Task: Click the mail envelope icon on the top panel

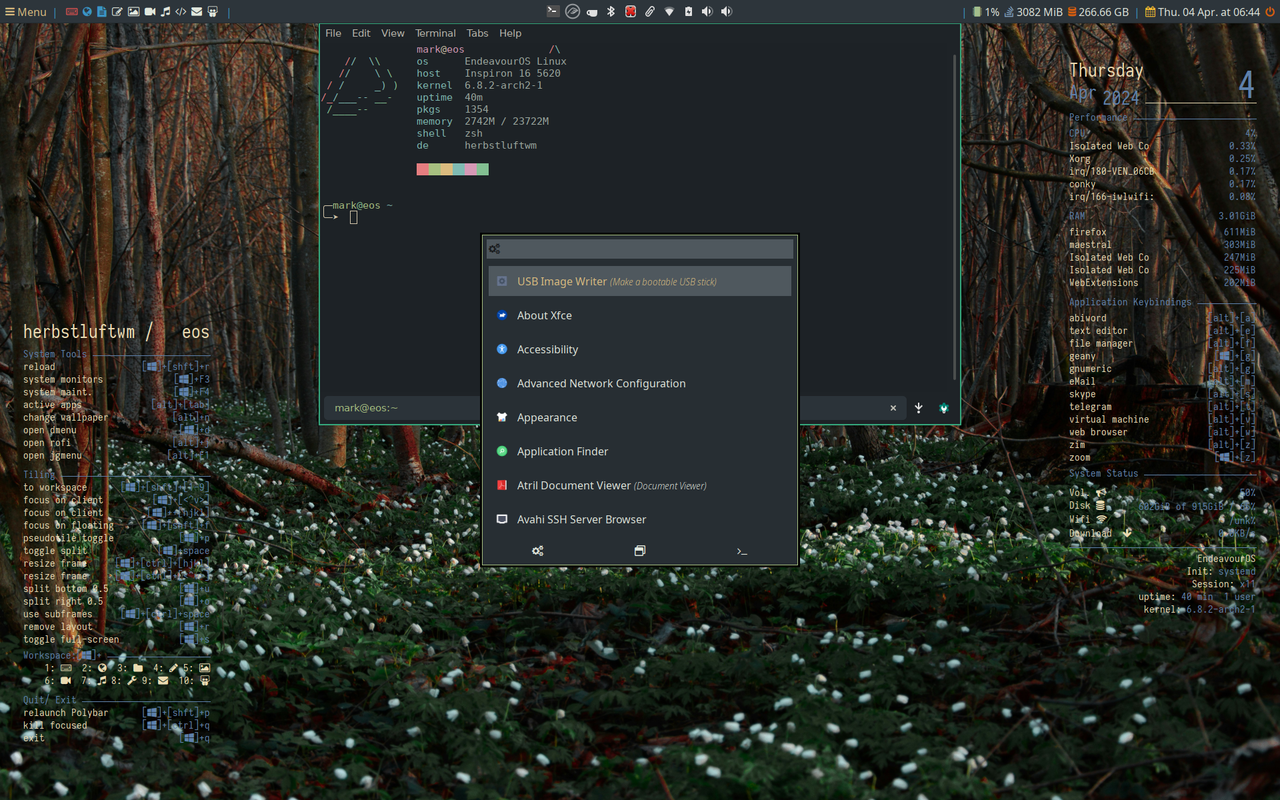Action: [x=196, y=11]
